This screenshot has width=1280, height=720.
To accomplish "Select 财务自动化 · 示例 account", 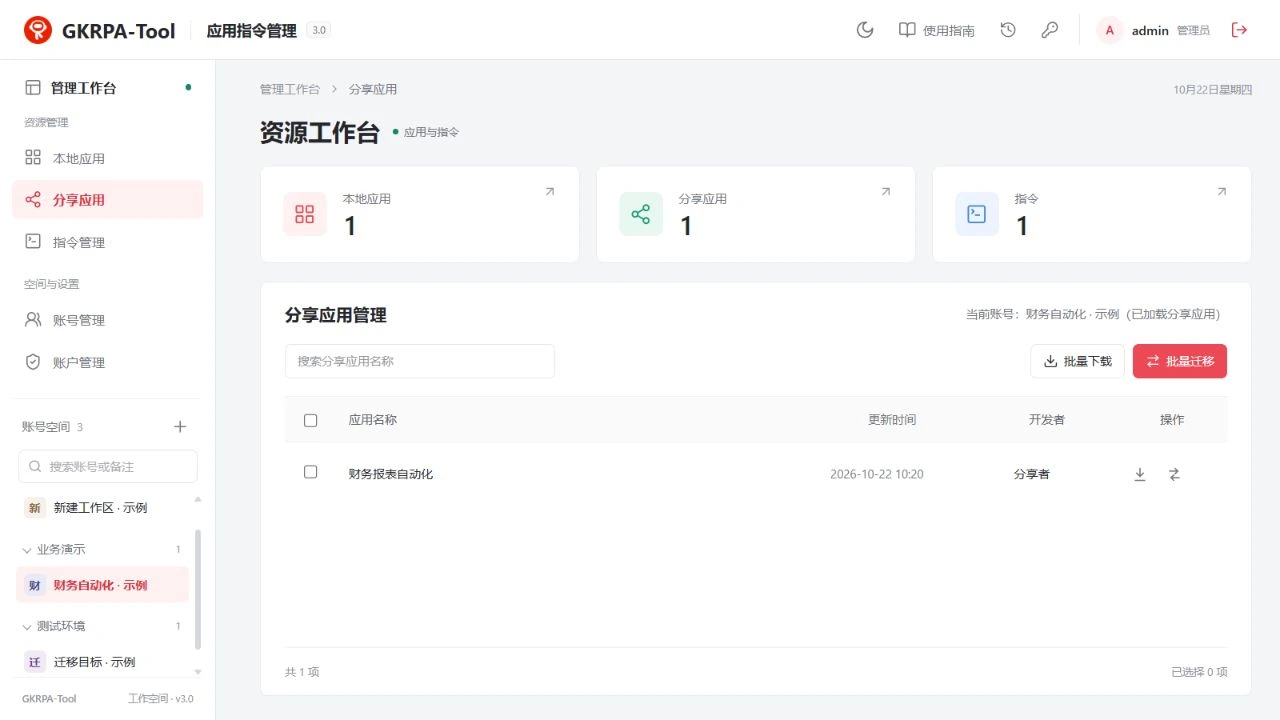I will click(x=102, y=585).
